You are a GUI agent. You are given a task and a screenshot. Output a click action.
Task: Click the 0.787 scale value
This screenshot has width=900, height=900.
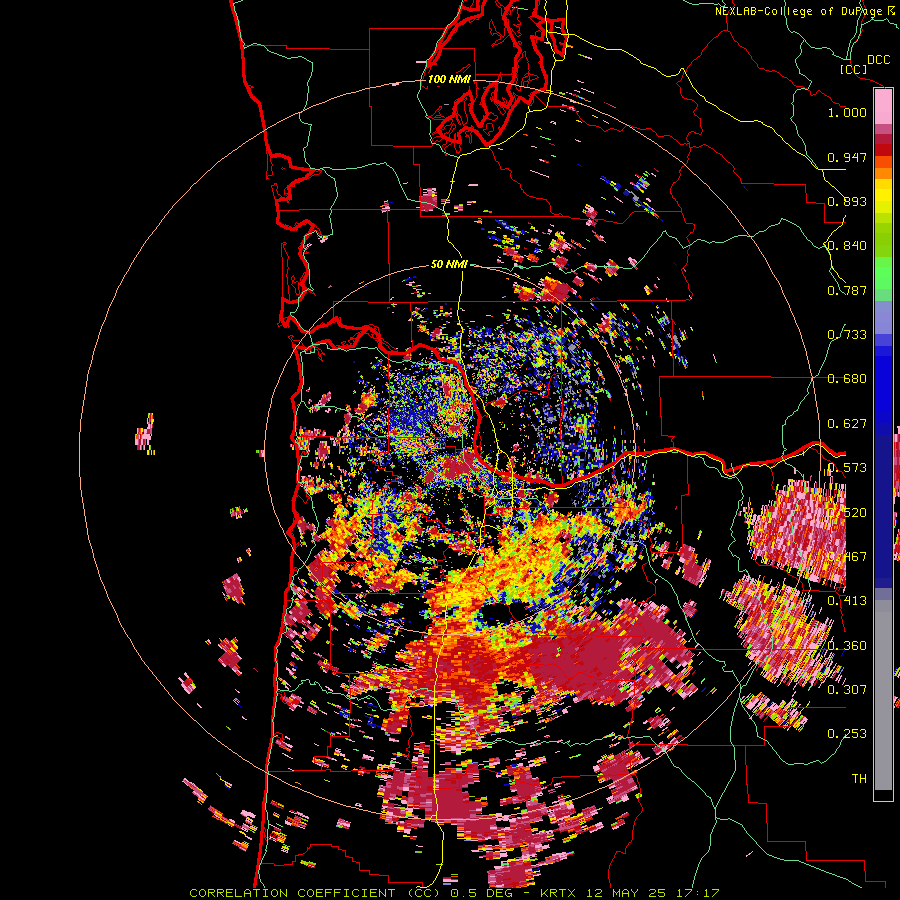pos(847,290)
